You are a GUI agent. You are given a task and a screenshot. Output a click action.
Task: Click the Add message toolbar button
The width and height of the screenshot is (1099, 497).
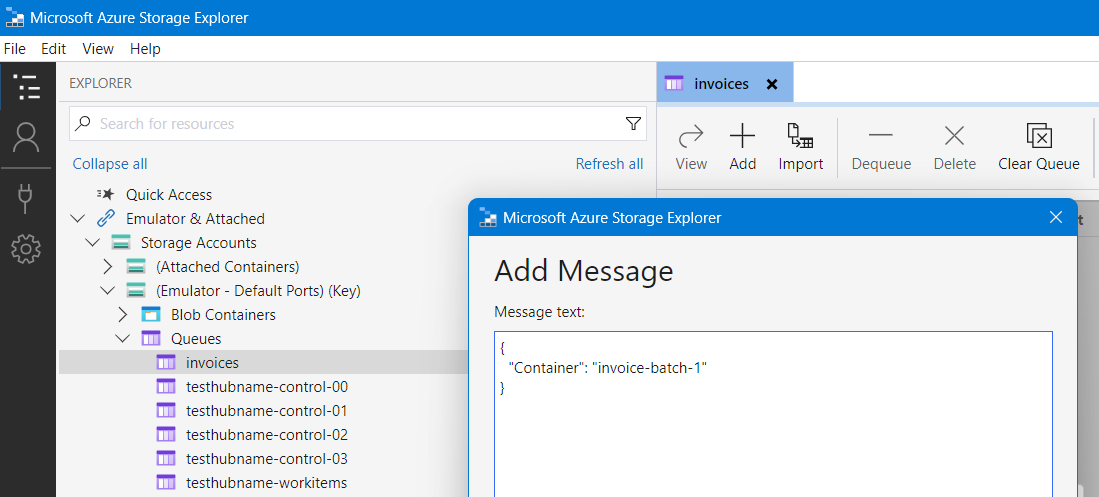[742, 147]
